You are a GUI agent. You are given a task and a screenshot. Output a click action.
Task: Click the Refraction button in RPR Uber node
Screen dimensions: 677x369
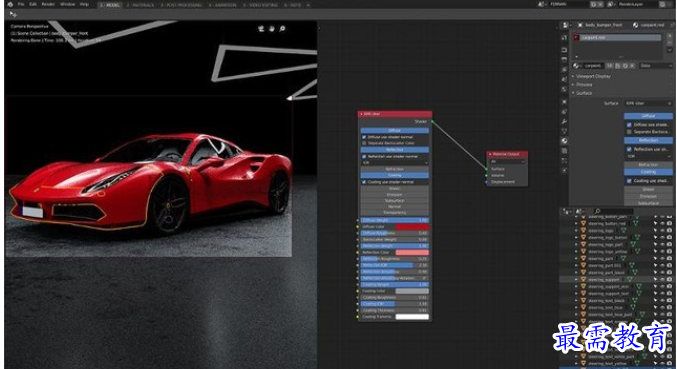point(395,169)
